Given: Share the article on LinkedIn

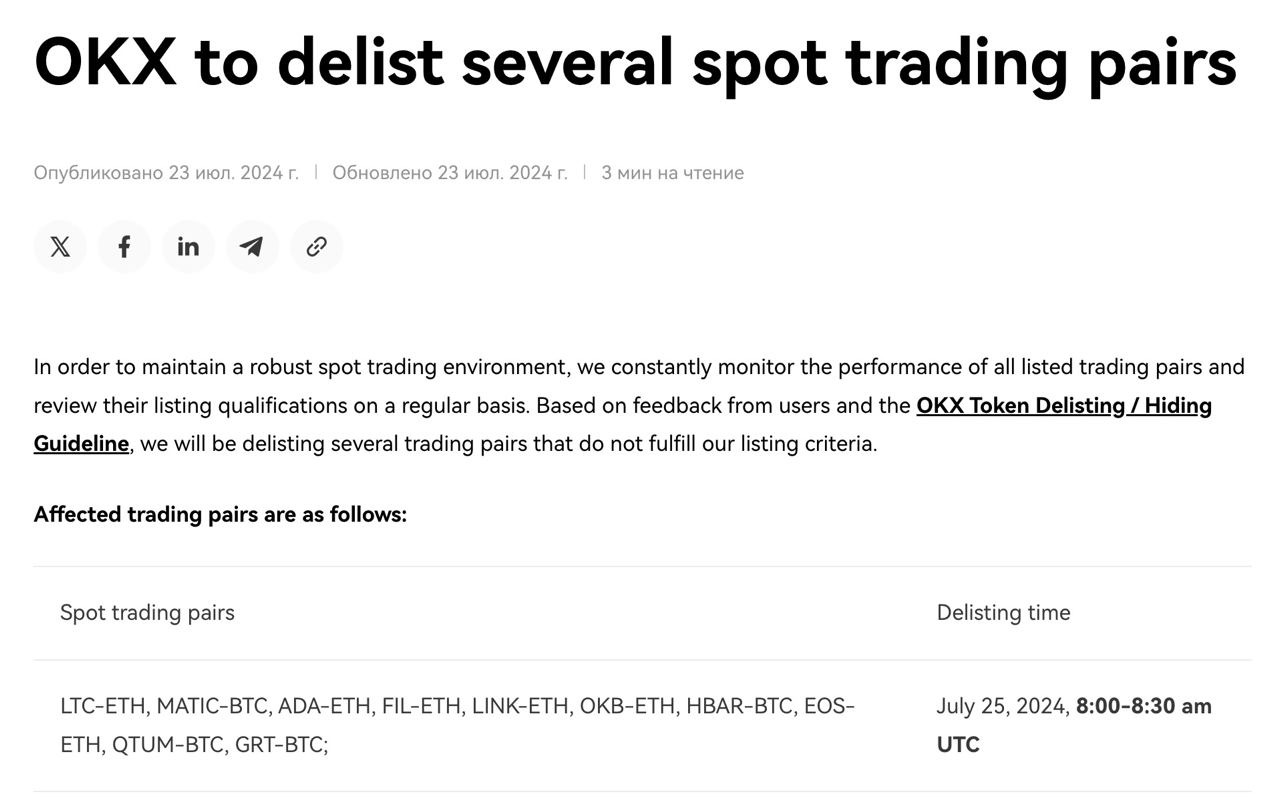Looking at the screenshot, I should pyautogui.click(x=188, y=247).
